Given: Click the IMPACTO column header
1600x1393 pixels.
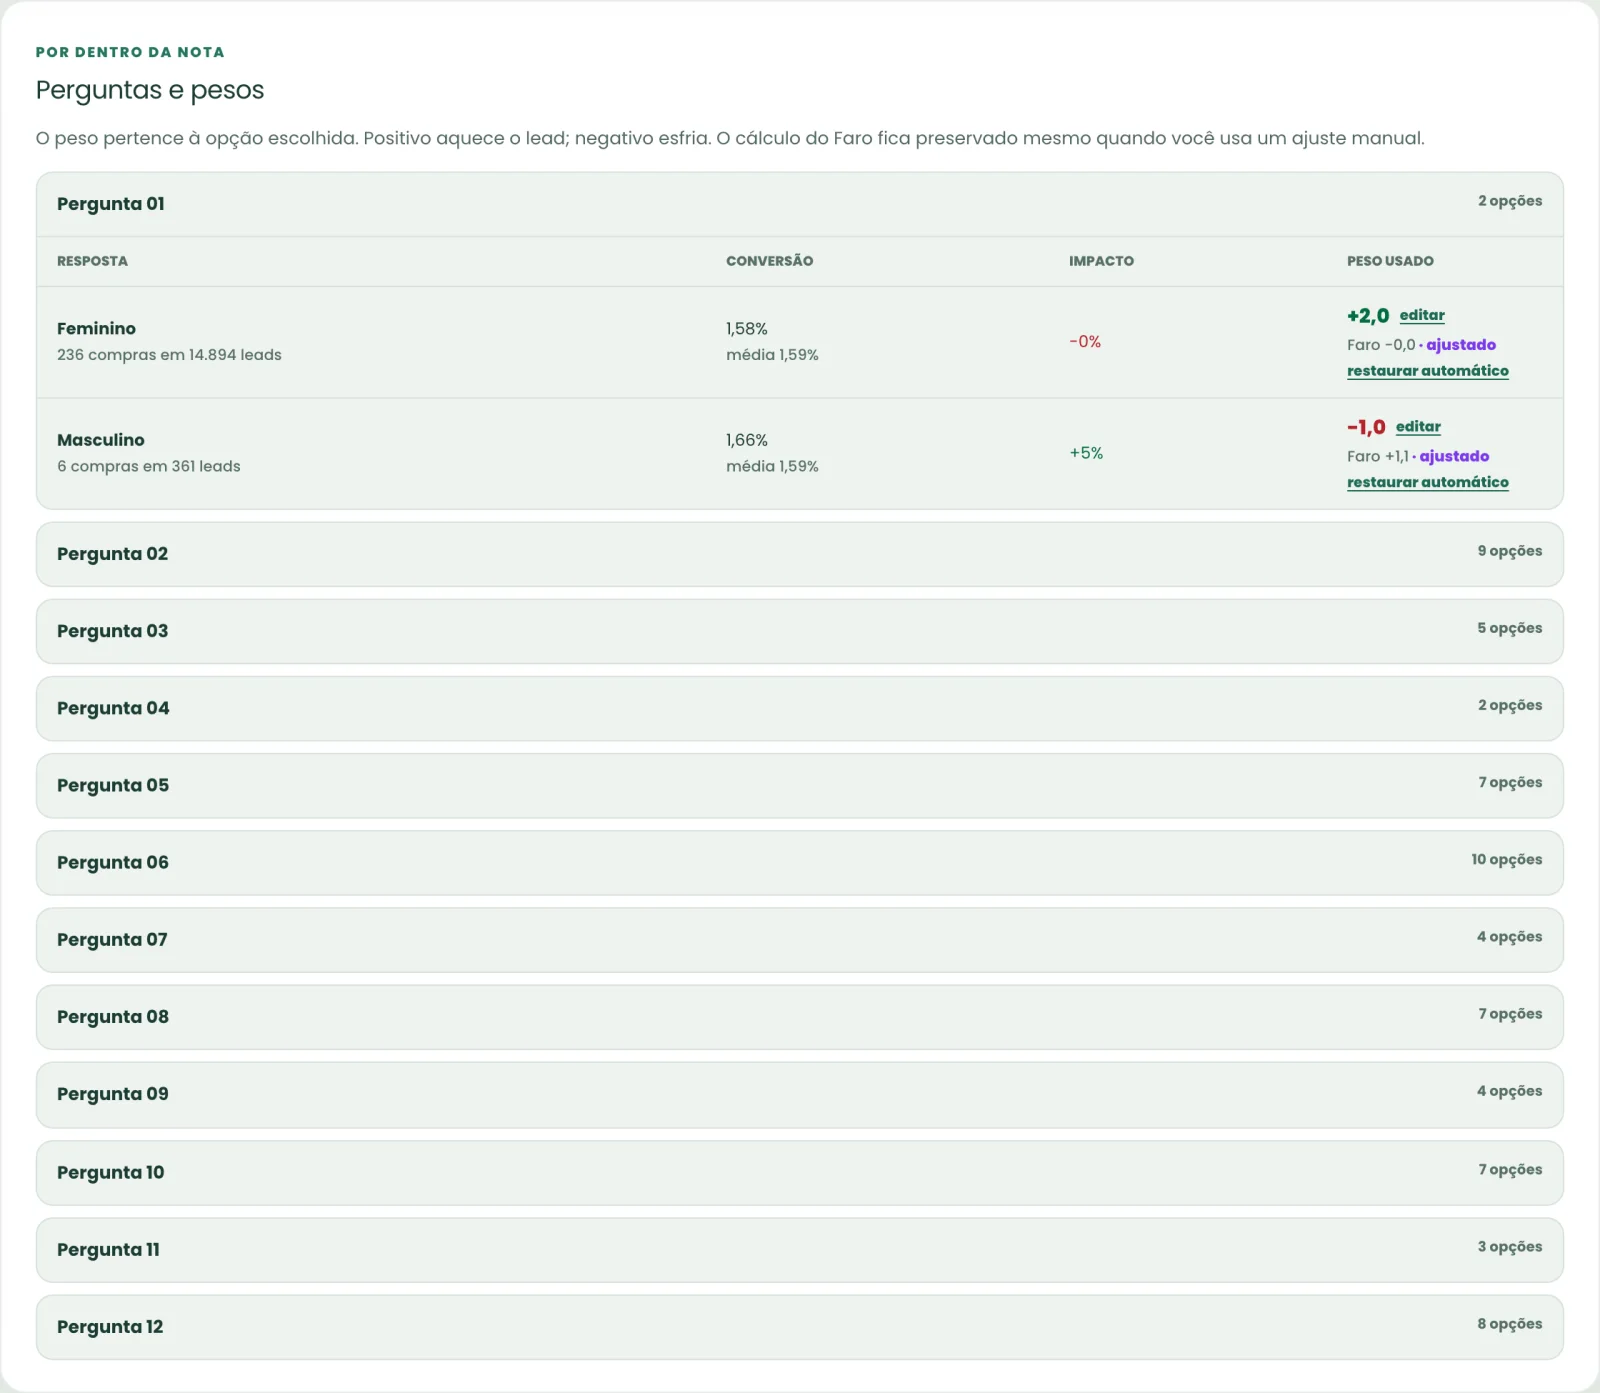Looking at the screenshot, I should click(1101, 261).
